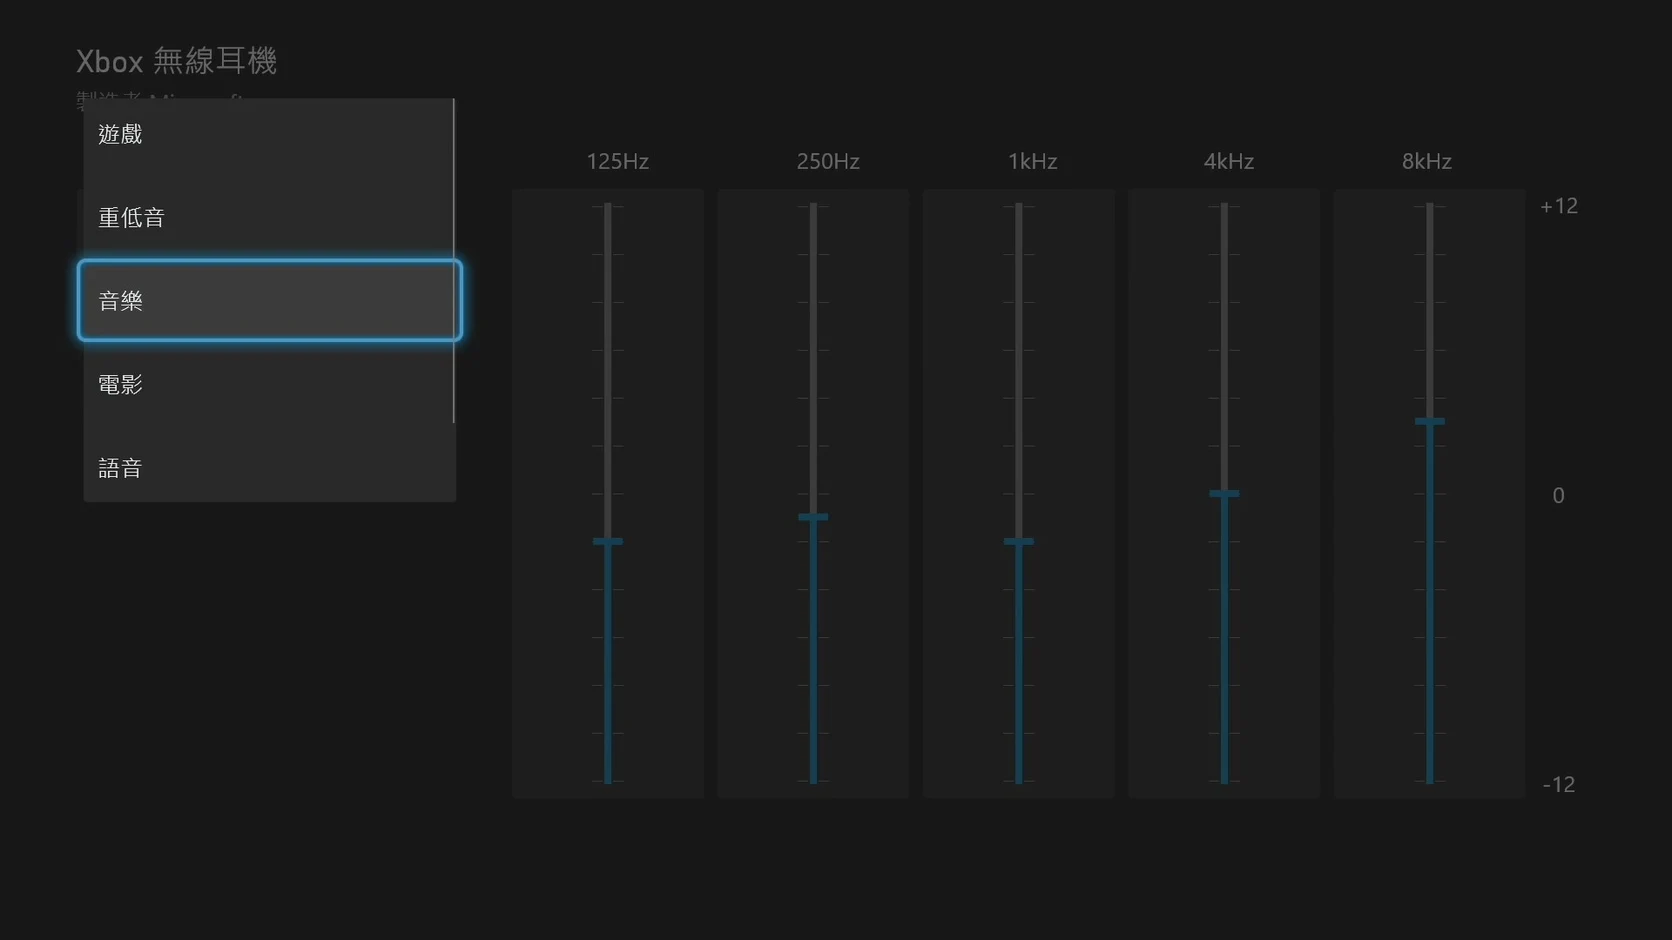Click the 4kHz frequency label
Image resolution: width=1672 pixels, height=940 pixels.
1229,161
